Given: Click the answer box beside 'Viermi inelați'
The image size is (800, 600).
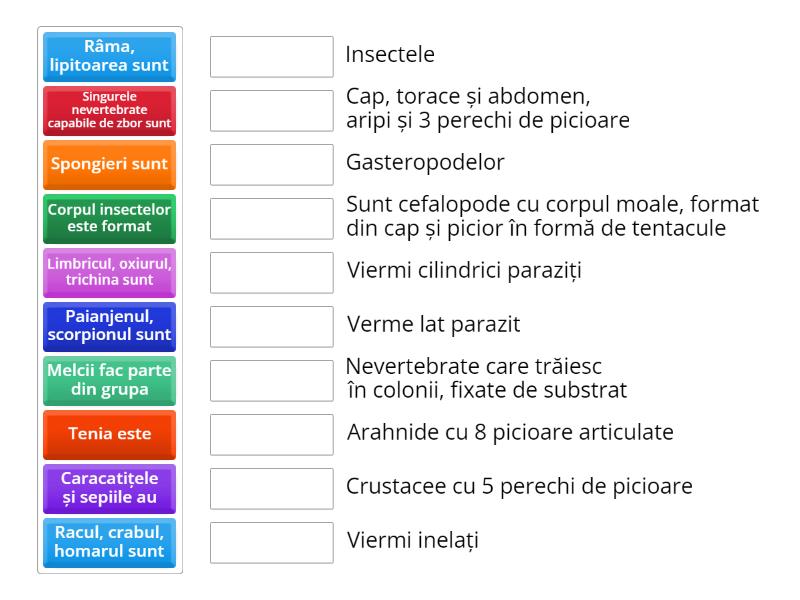Looking at the screenshot, I should tap(270, 543).
